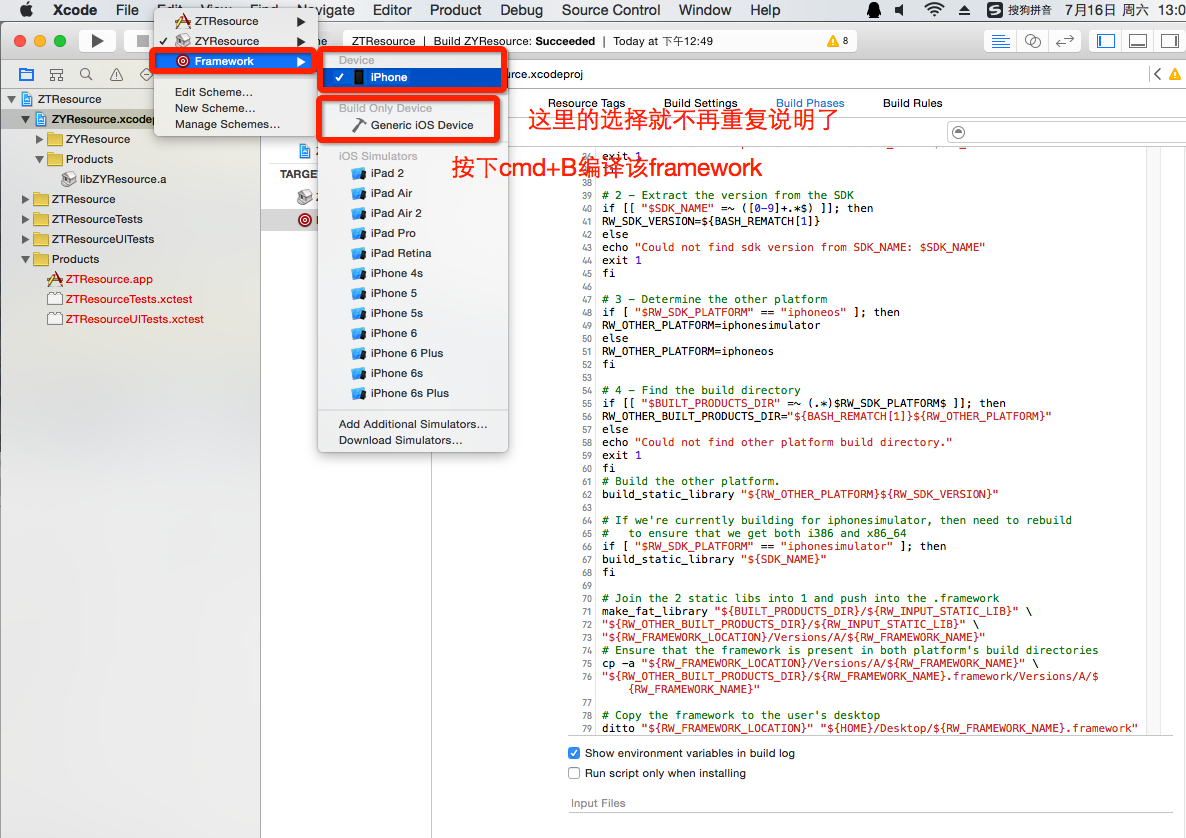Select the iPad Pro simulator
The width and height of the screenshot is (1186, 838).
tap(413, 233)
